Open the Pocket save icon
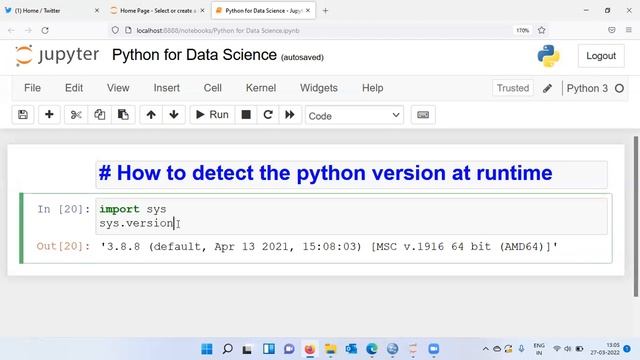640x360 pixels. coord(611,30)
